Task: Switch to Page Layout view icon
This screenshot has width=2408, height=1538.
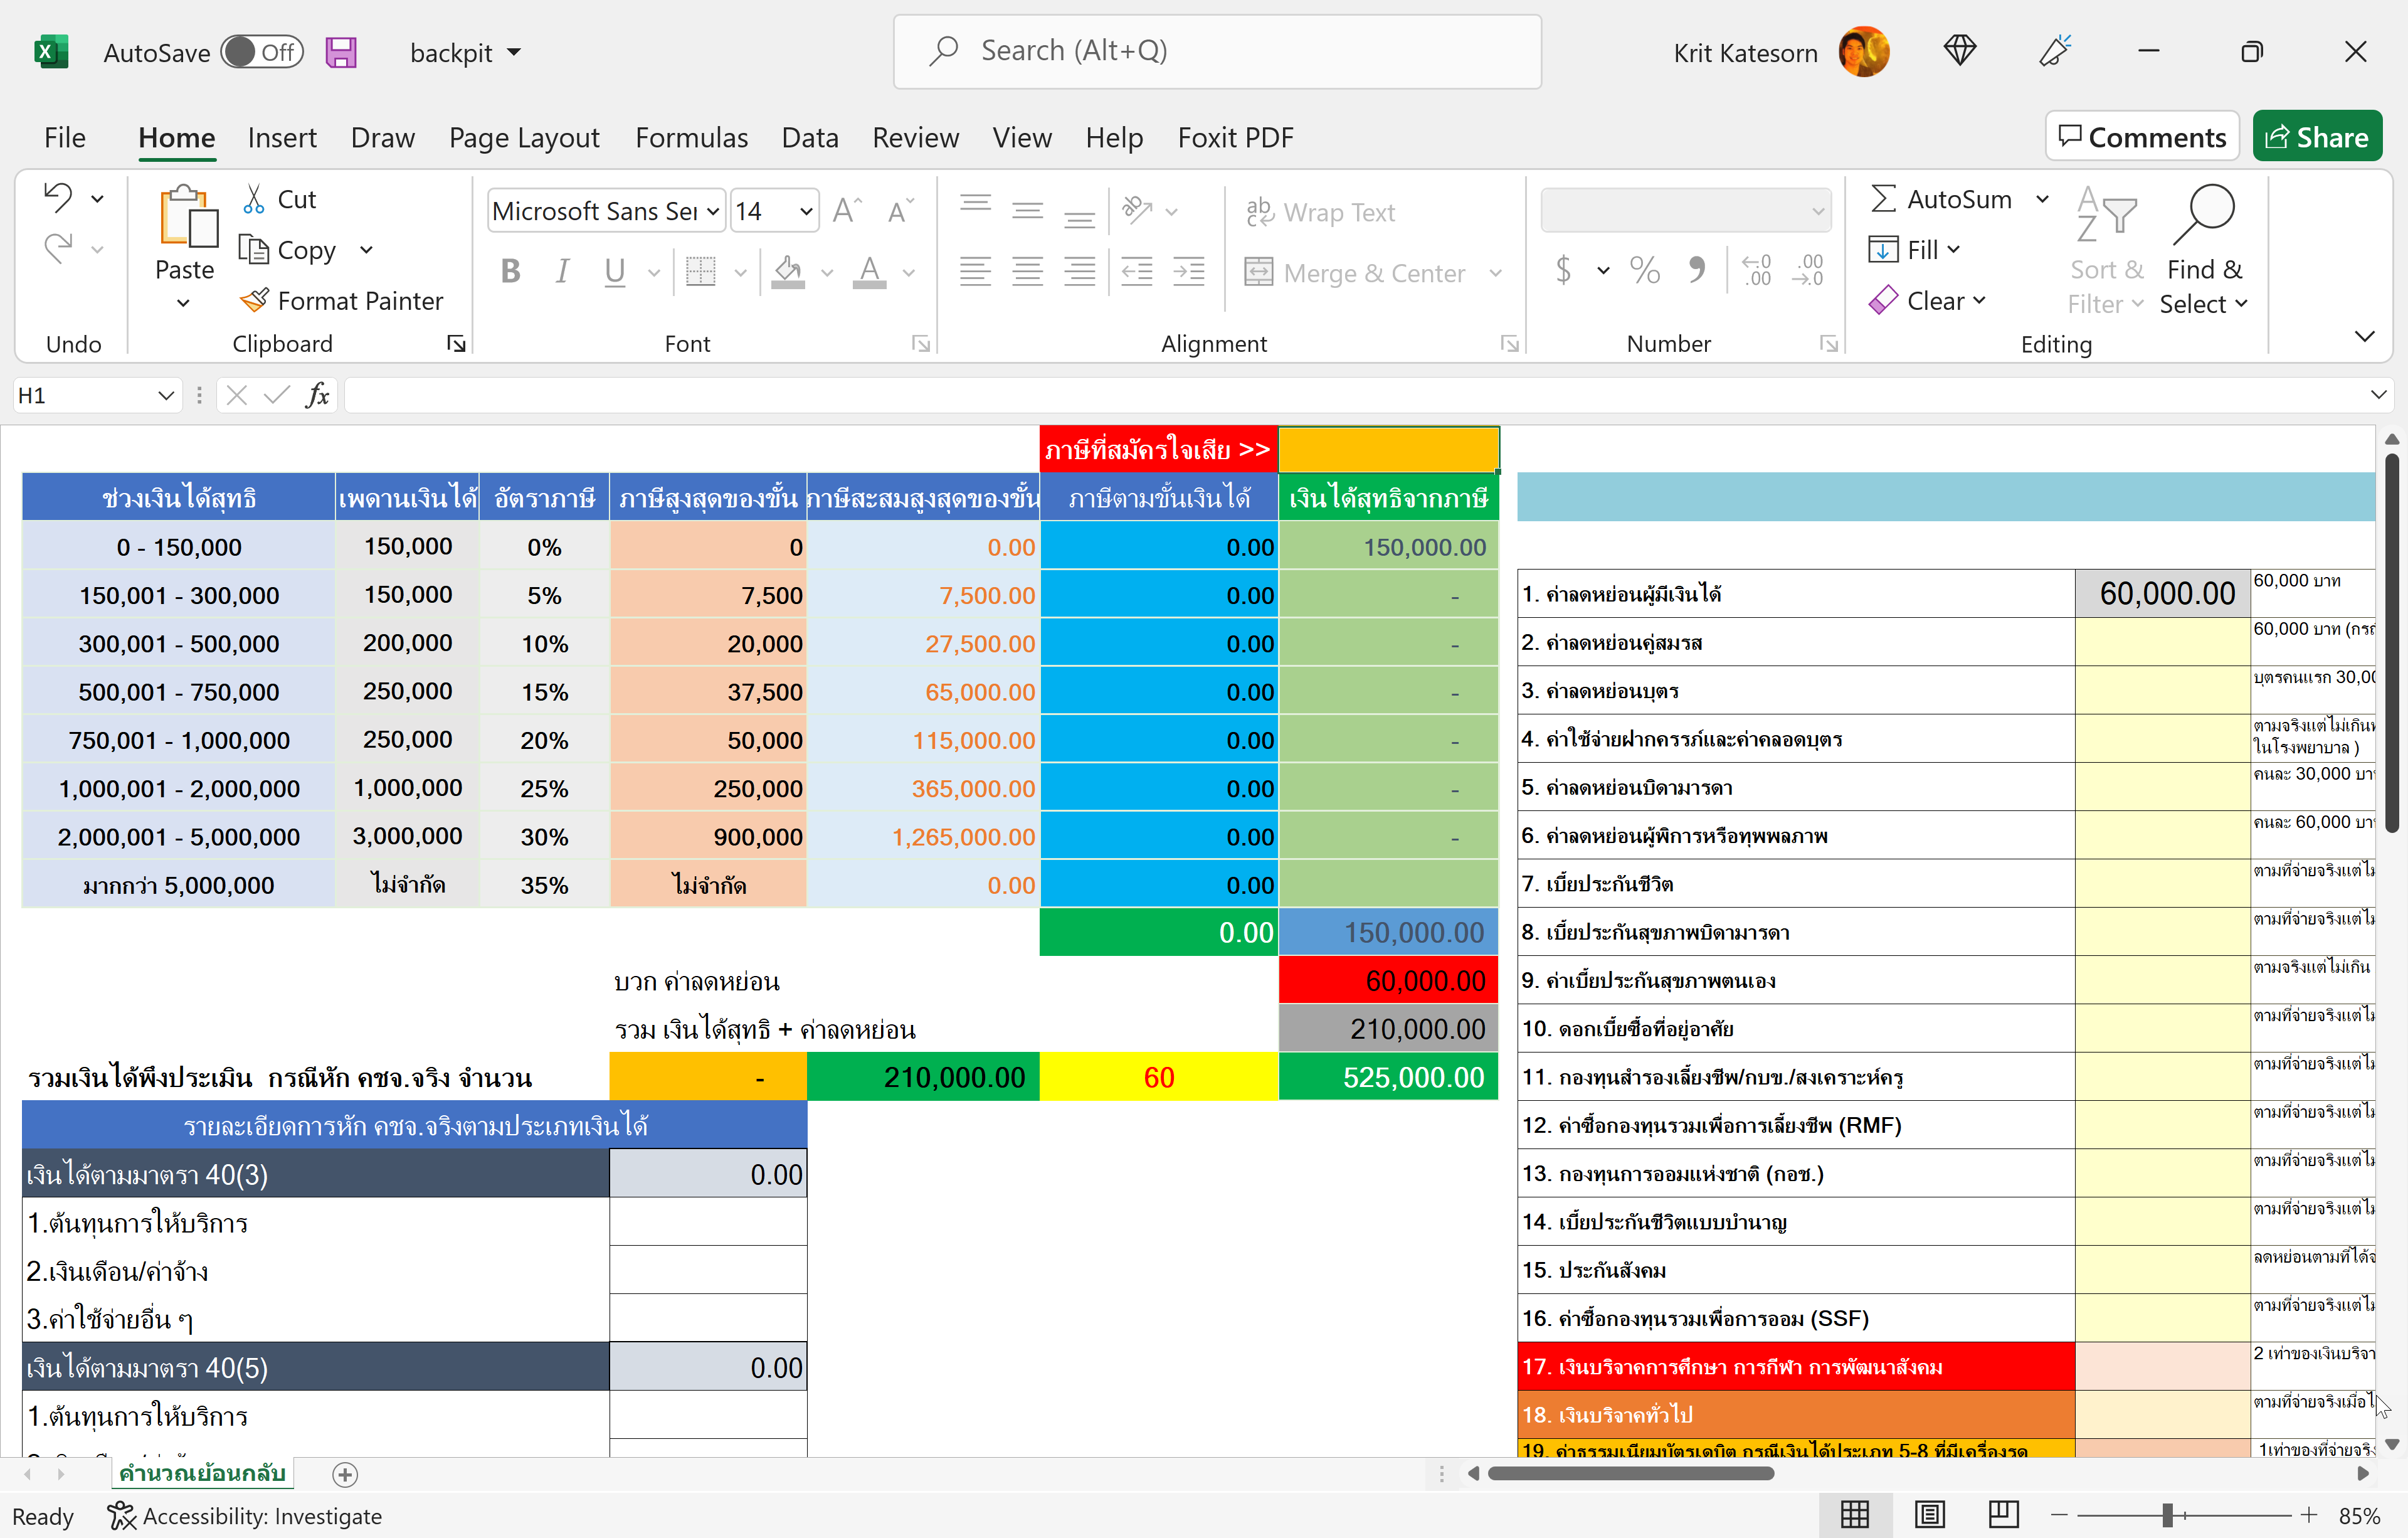Action: point(1930,1515)
